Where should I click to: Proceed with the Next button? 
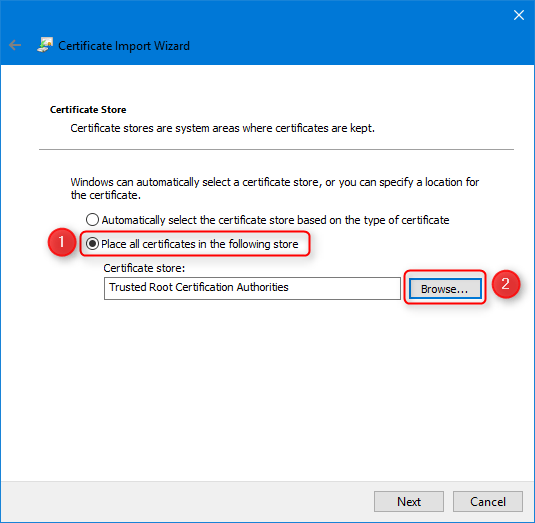[409, 502]
